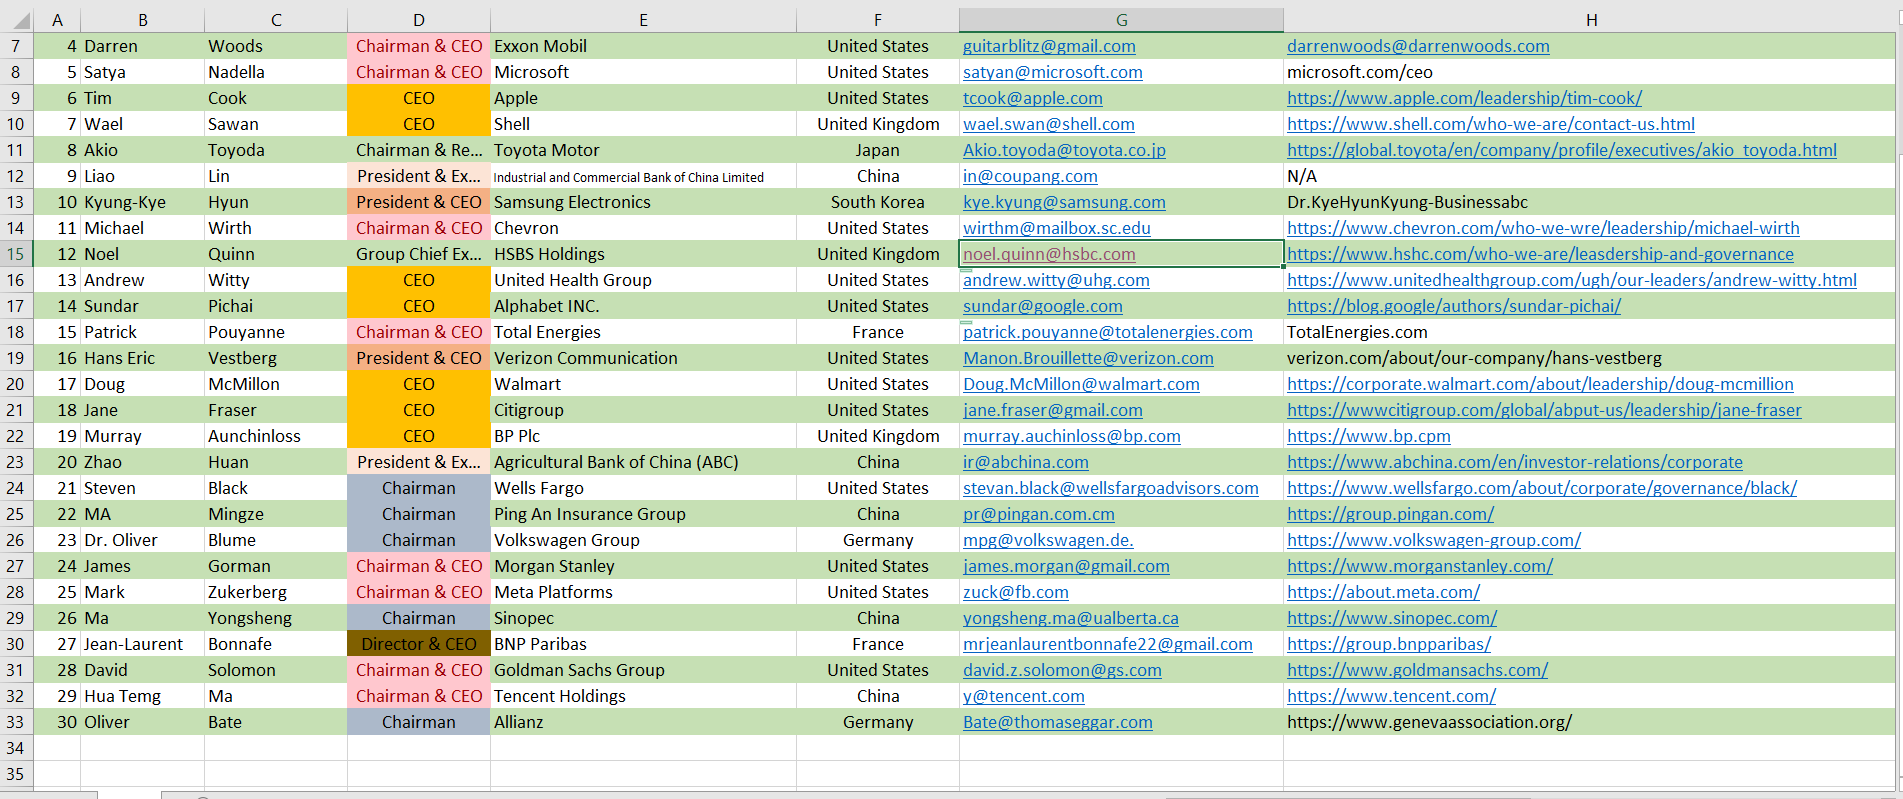Viewport: 1903px width, 799px height.
Task: Open the global.toyota akio_toyoda URL
Action: pyautogui.click(x=1561, y=150)
